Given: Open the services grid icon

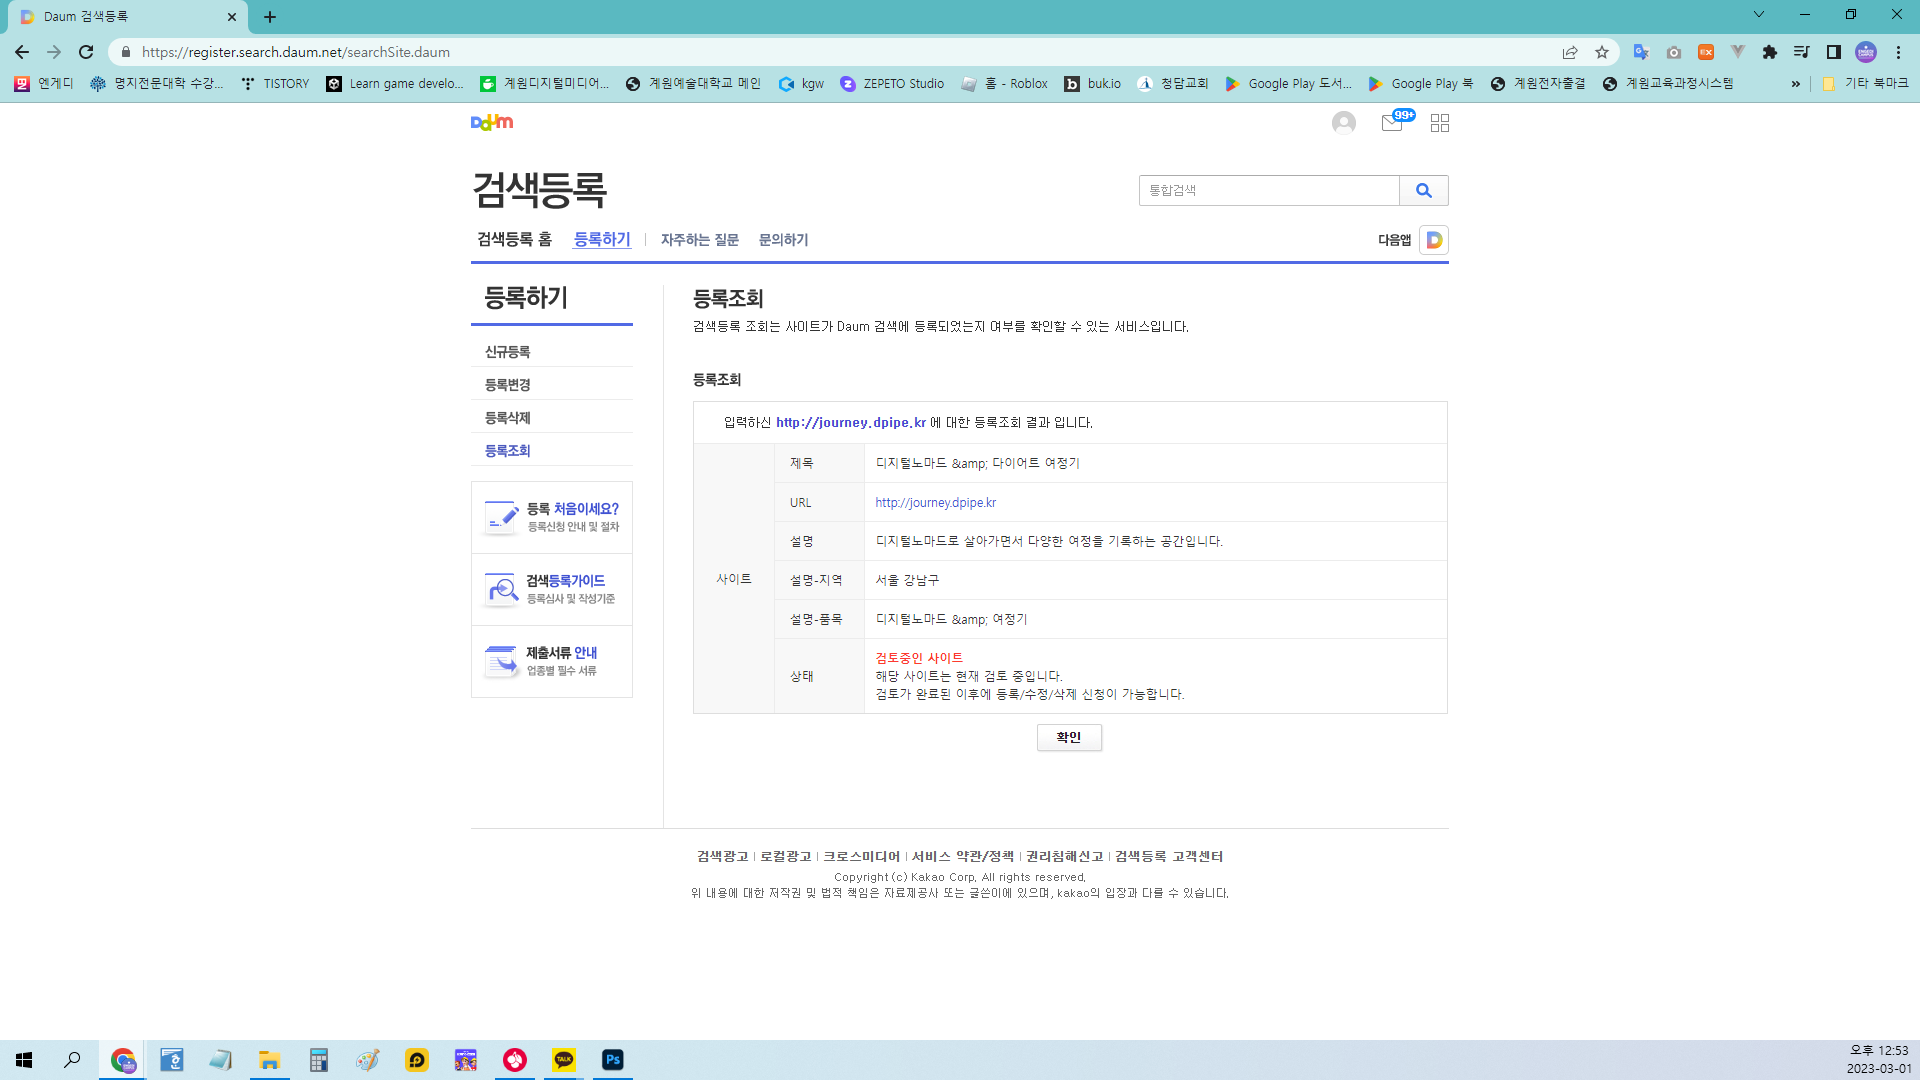Looking at the screenshot, I should click(1439, 122).
